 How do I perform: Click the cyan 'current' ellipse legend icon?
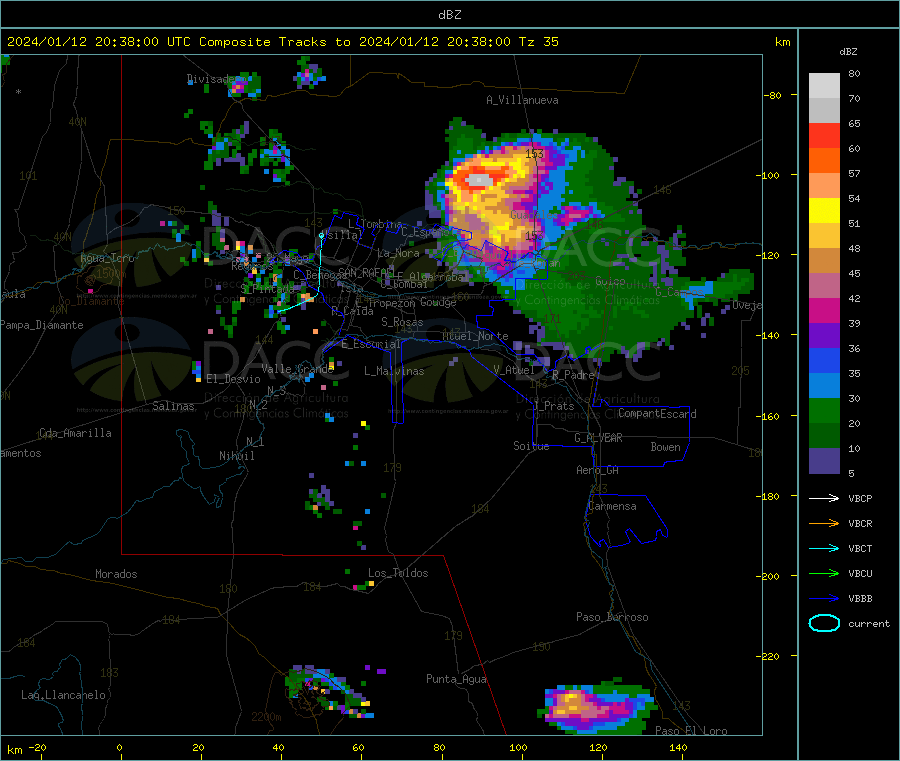[824, 623]
